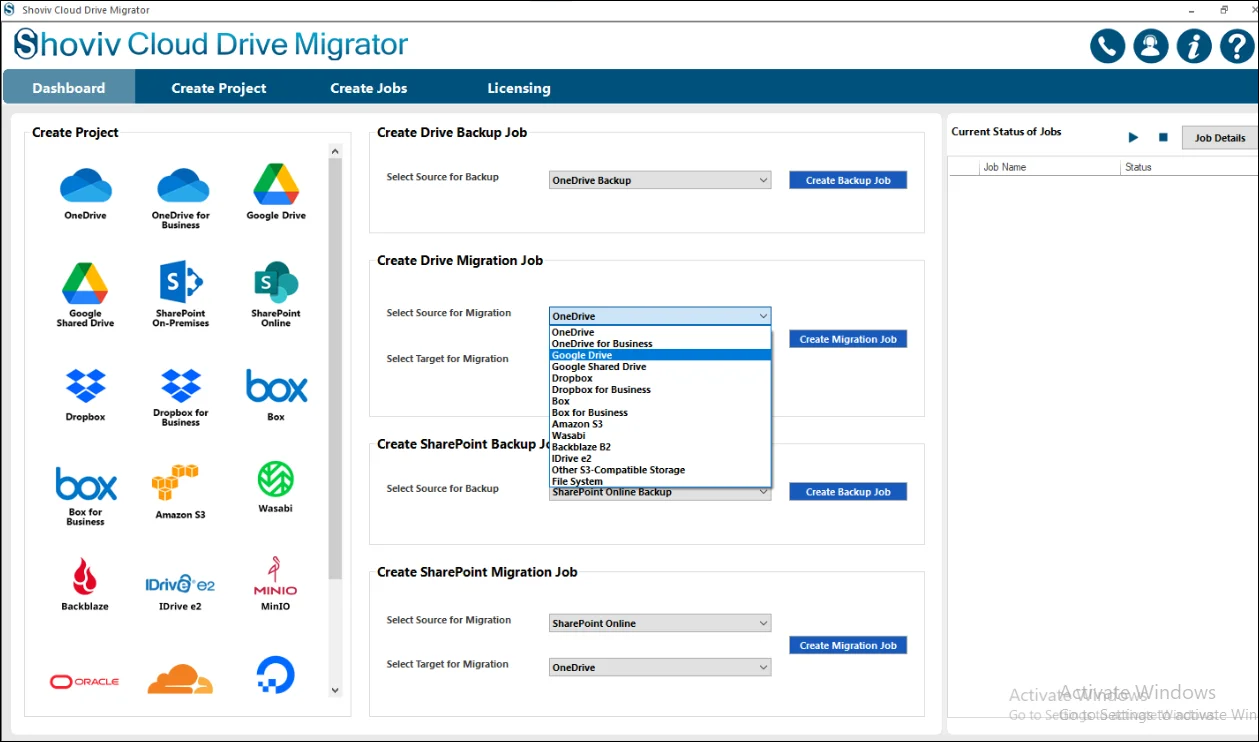This screenshot has height=742, width=1259.
Task: Stop jobs with the stop icon
Action: point(1163,137)
